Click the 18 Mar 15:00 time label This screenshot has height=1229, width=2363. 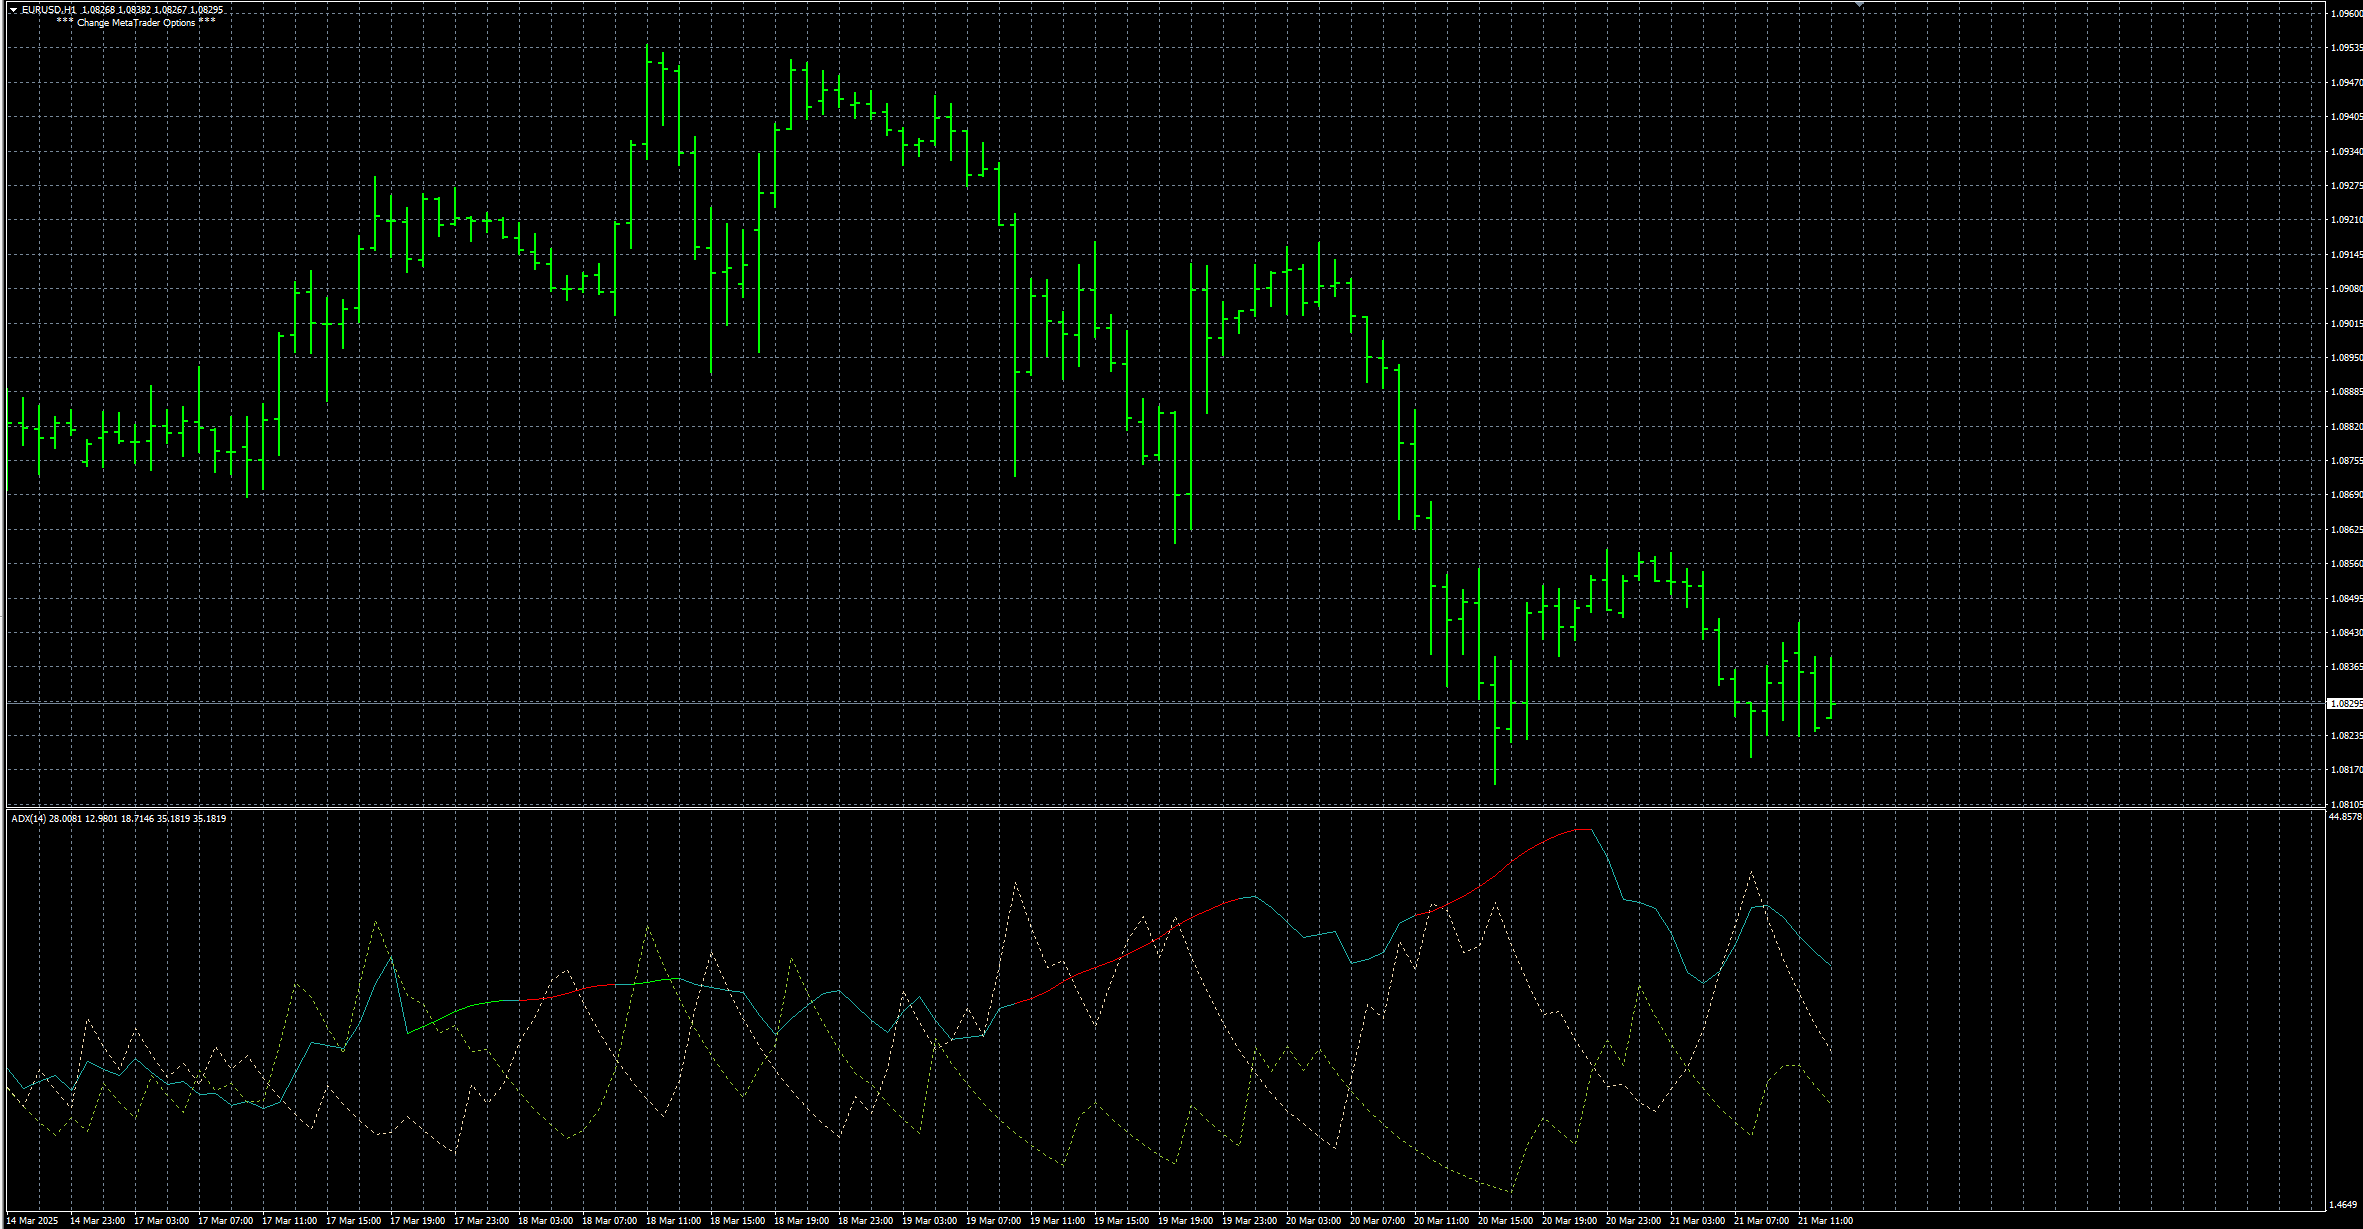tap(737, 1221)
